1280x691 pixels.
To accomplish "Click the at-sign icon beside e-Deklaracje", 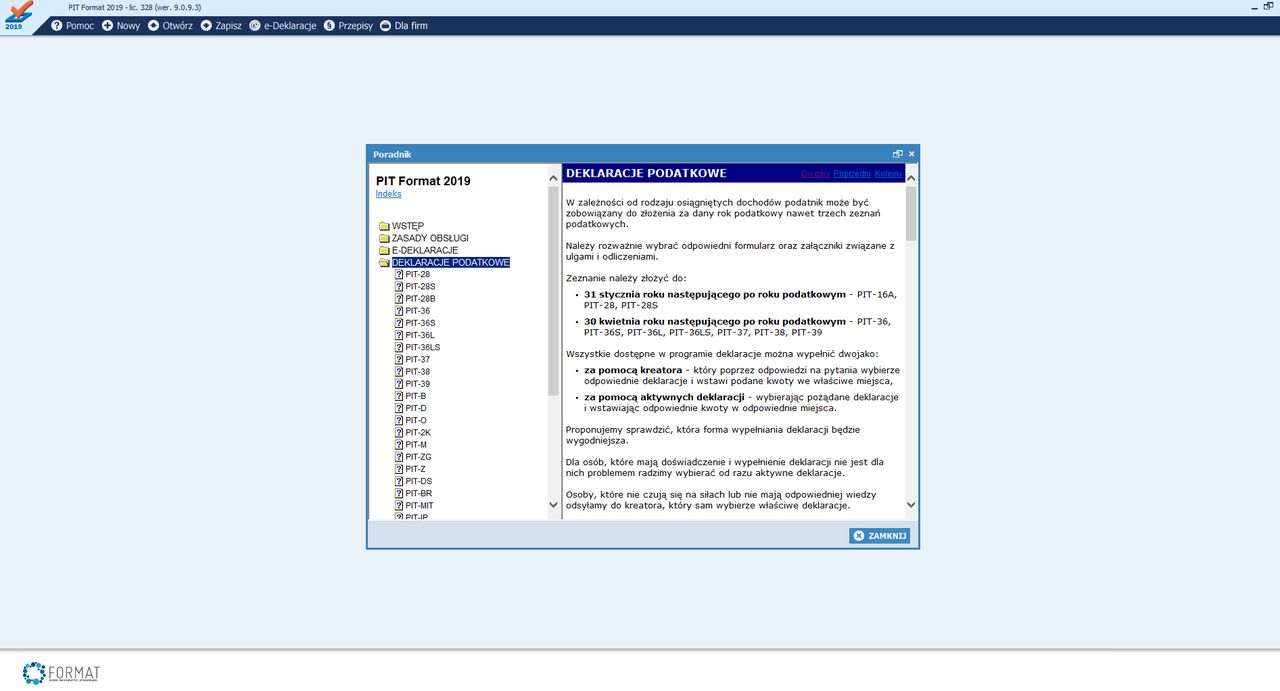I will tap(255, 26).
